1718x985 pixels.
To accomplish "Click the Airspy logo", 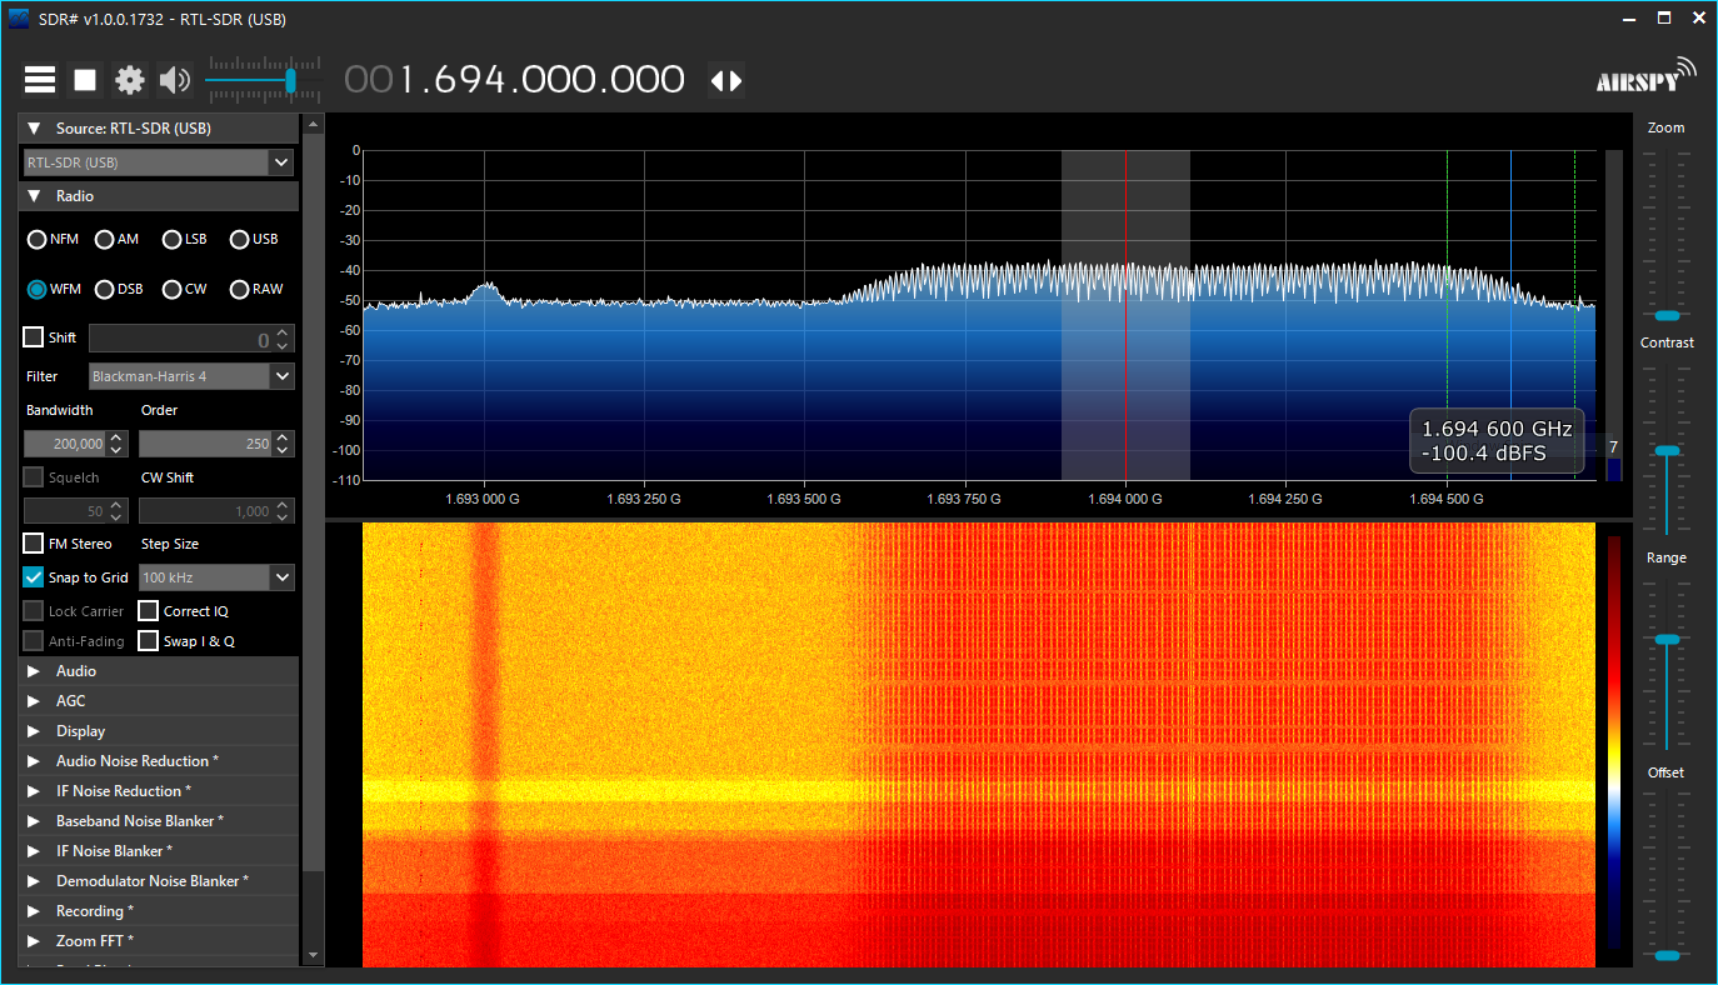I will pos(1644,78).
